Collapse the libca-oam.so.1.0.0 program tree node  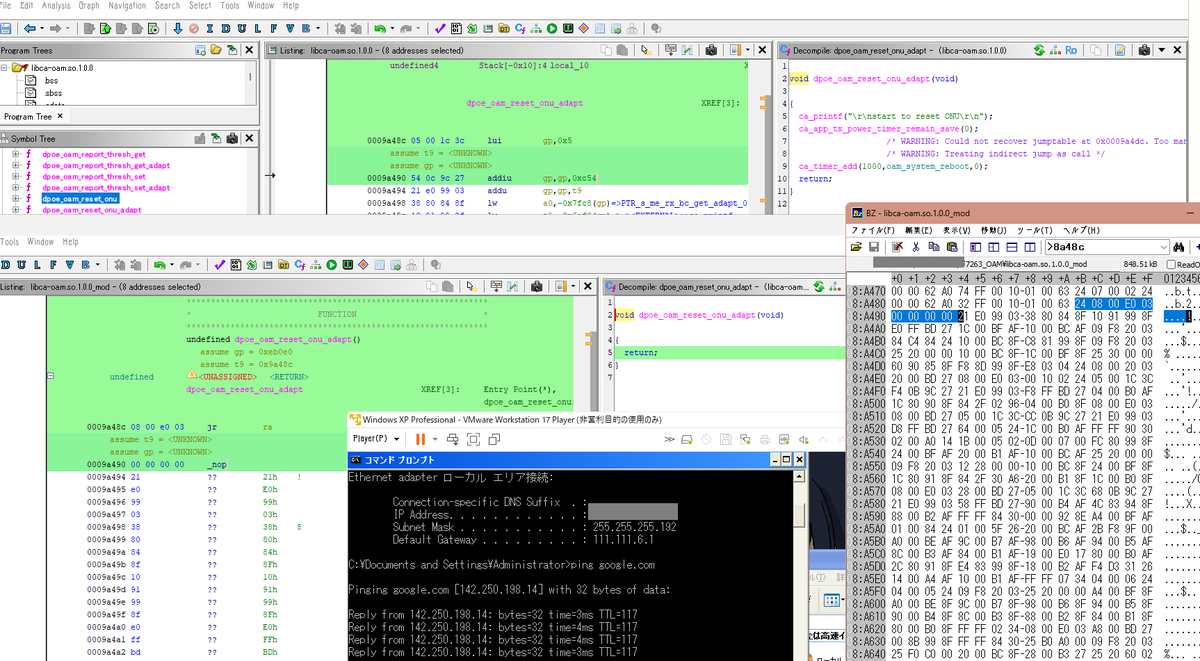[5, 68]
